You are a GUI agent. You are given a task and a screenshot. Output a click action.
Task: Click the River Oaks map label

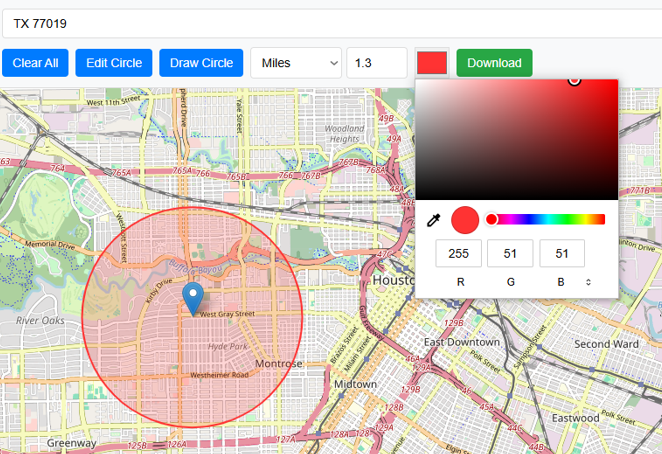click(x=41, y=321)
